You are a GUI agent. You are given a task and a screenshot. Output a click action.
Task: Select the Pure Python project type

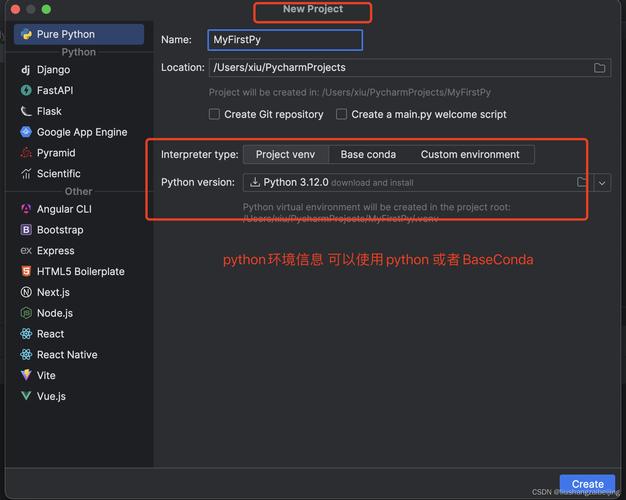tap(79, 34)
